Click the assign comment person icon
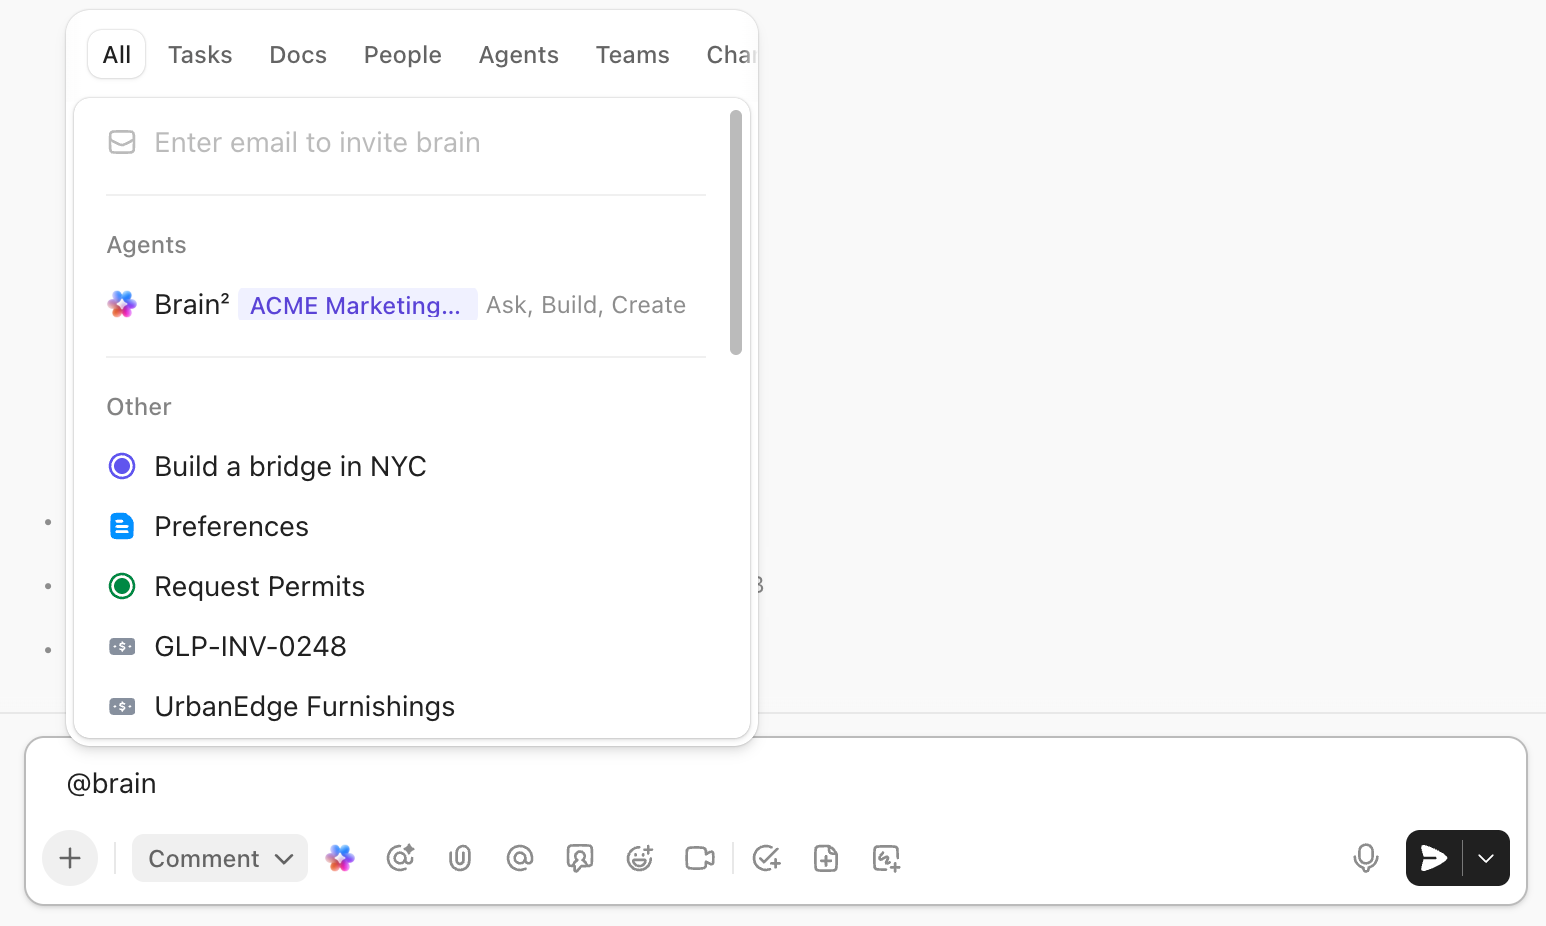 pos(580,858)
